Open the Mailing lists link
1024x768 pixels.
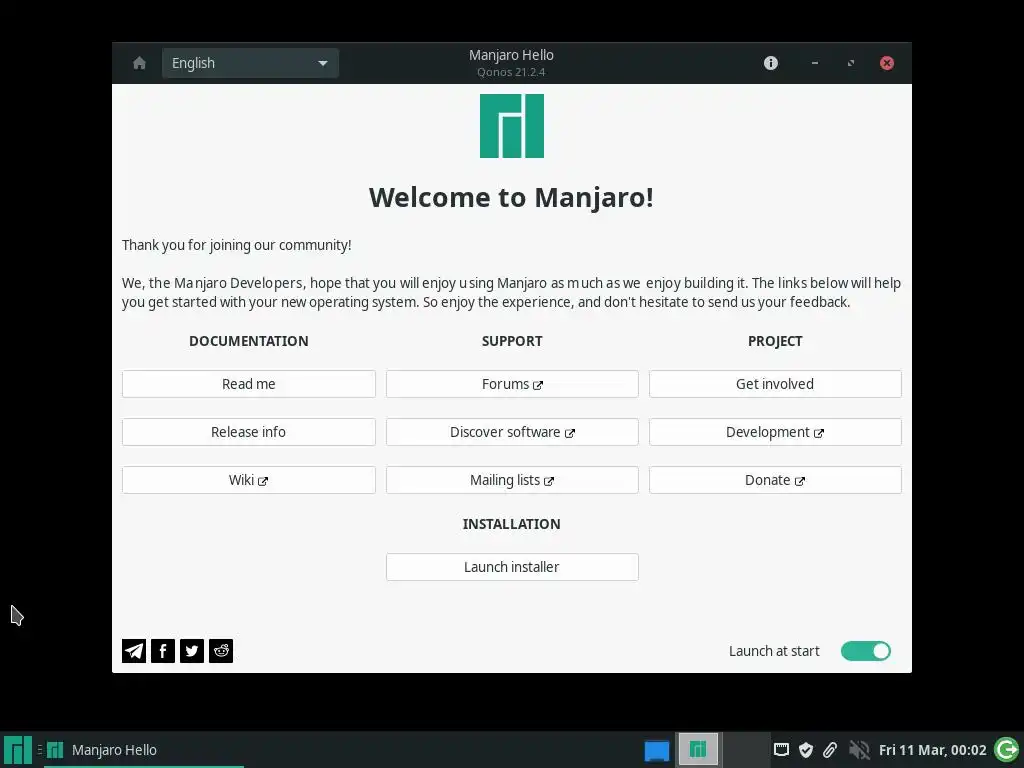512,480
